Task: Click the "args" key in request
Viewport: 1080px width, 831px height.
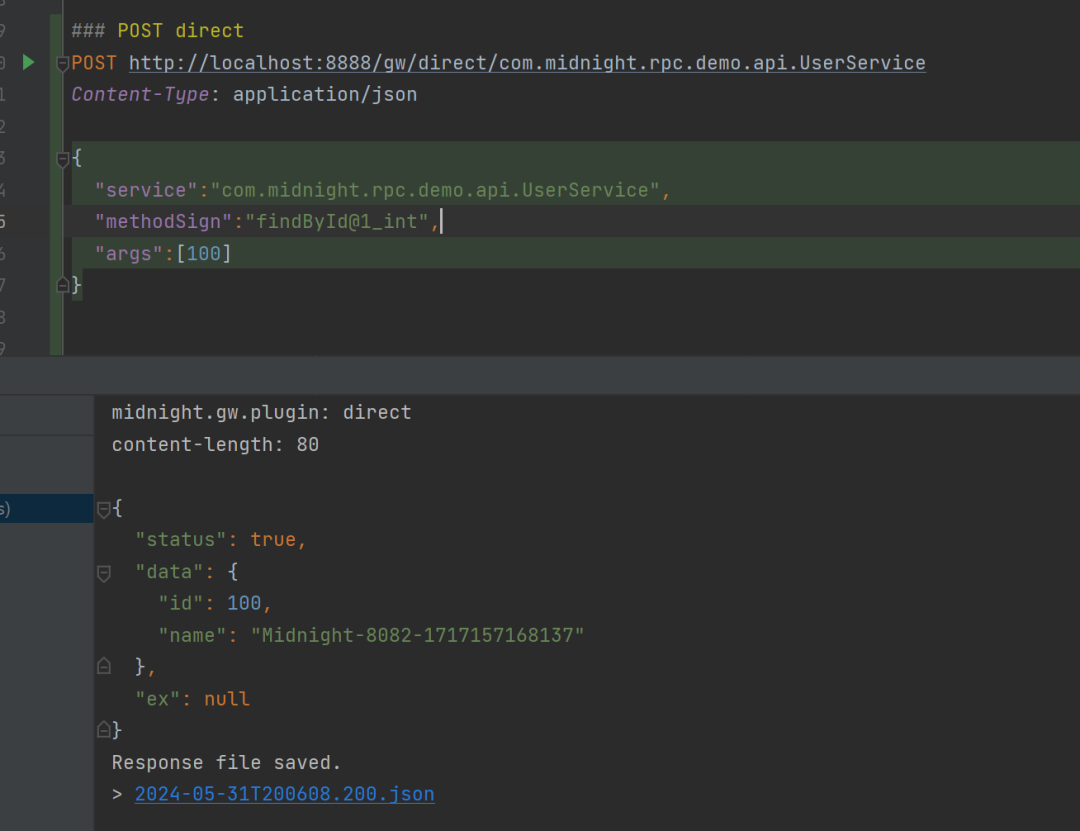Action: tap(129, 254)
